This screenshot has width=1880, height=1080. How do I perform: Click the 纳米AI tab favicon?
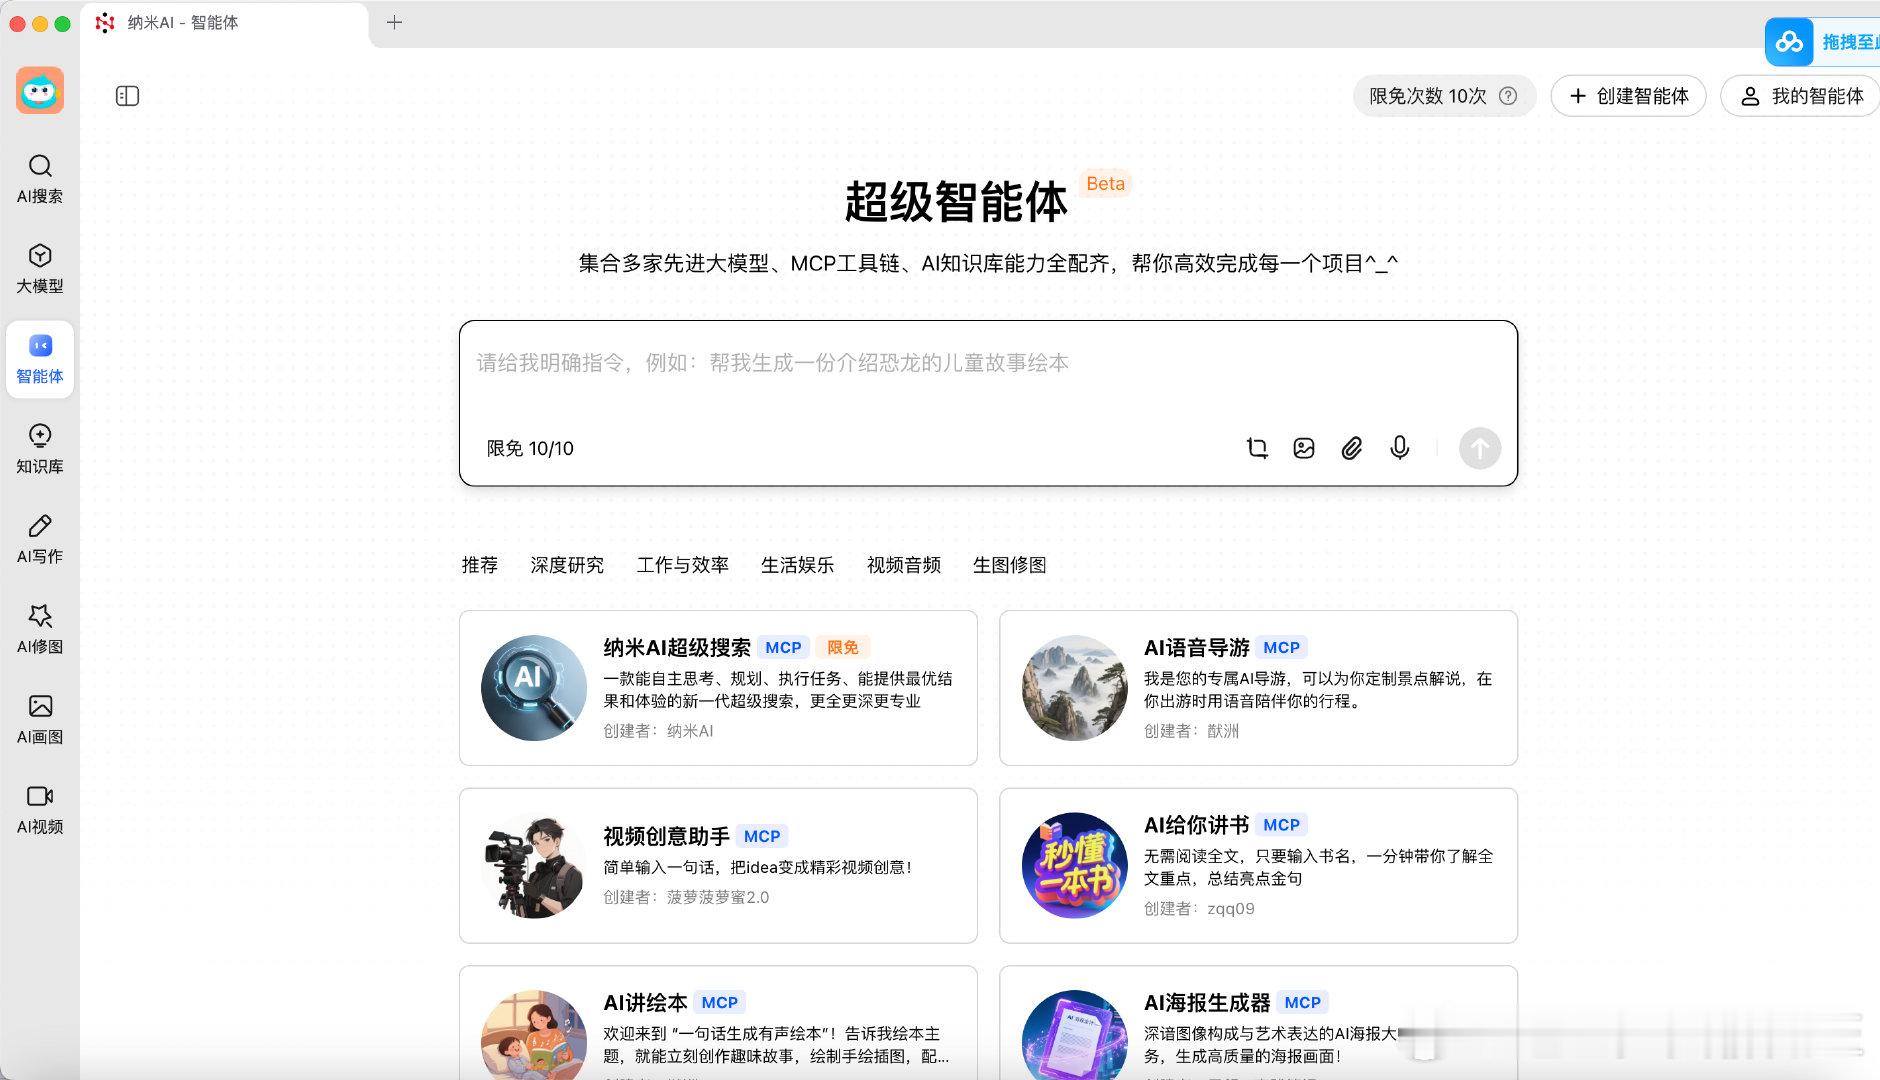point(105,22)
